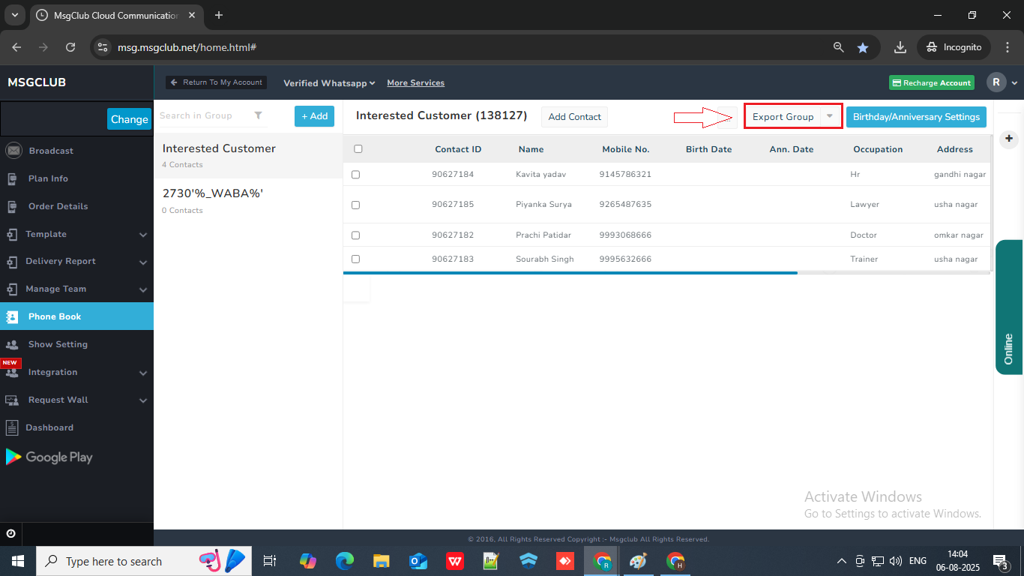Switch to MsgClub Cloud Communication tab
This screenshot has height=576, width=1024.
click(116, 15)
